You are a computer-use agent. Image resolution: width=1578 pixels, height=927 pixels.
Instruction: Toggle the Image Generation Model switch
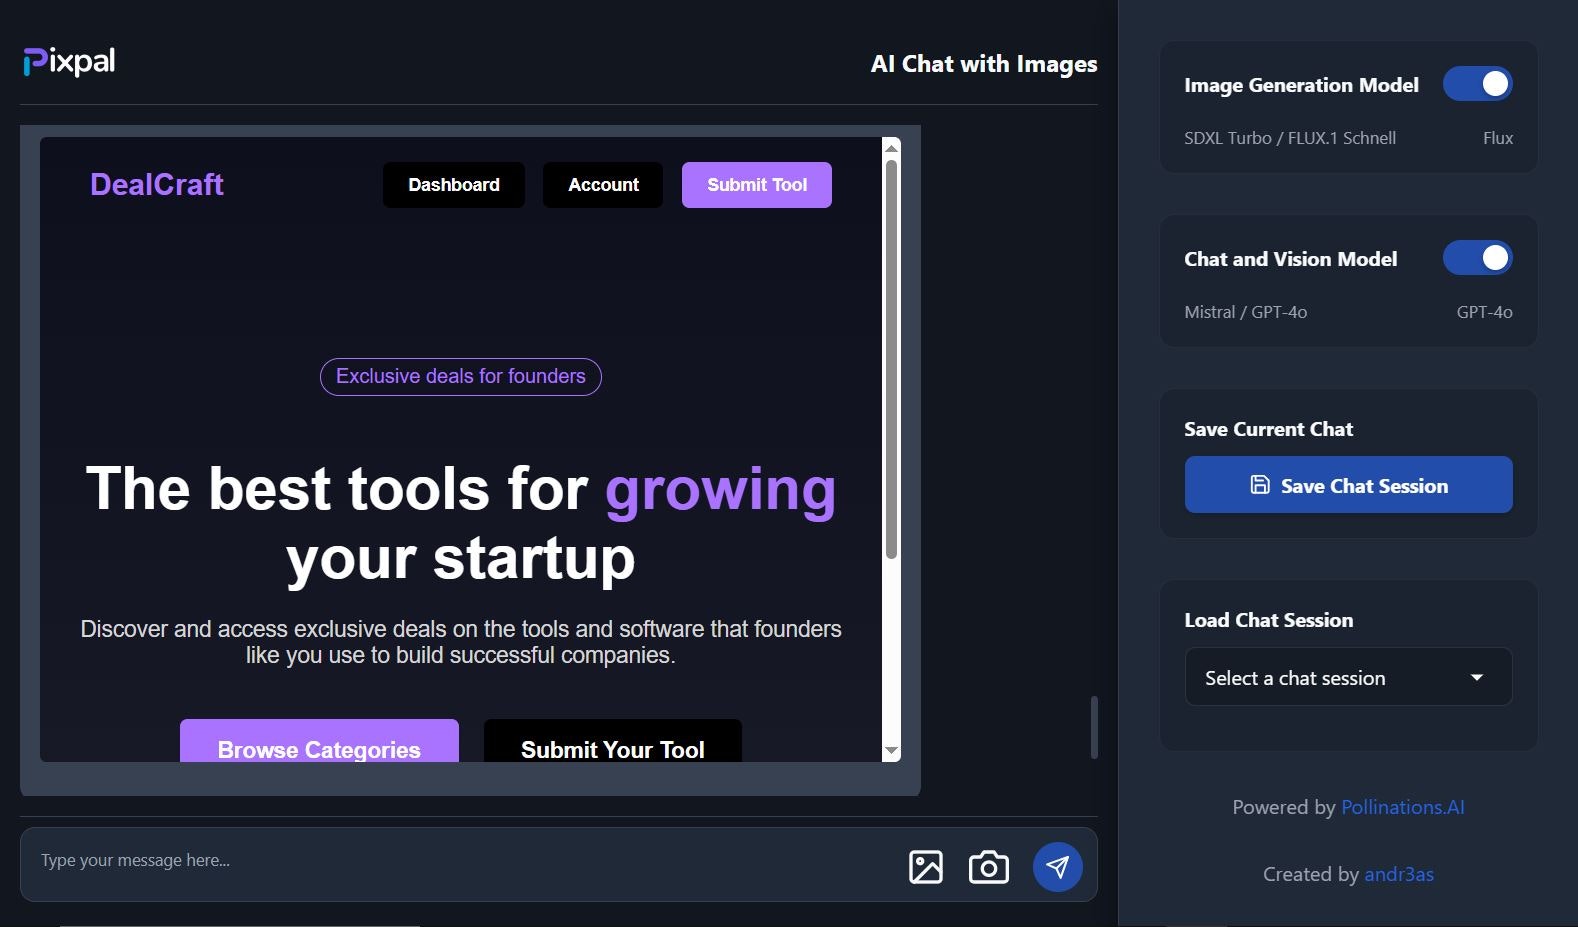(1477, 84)
